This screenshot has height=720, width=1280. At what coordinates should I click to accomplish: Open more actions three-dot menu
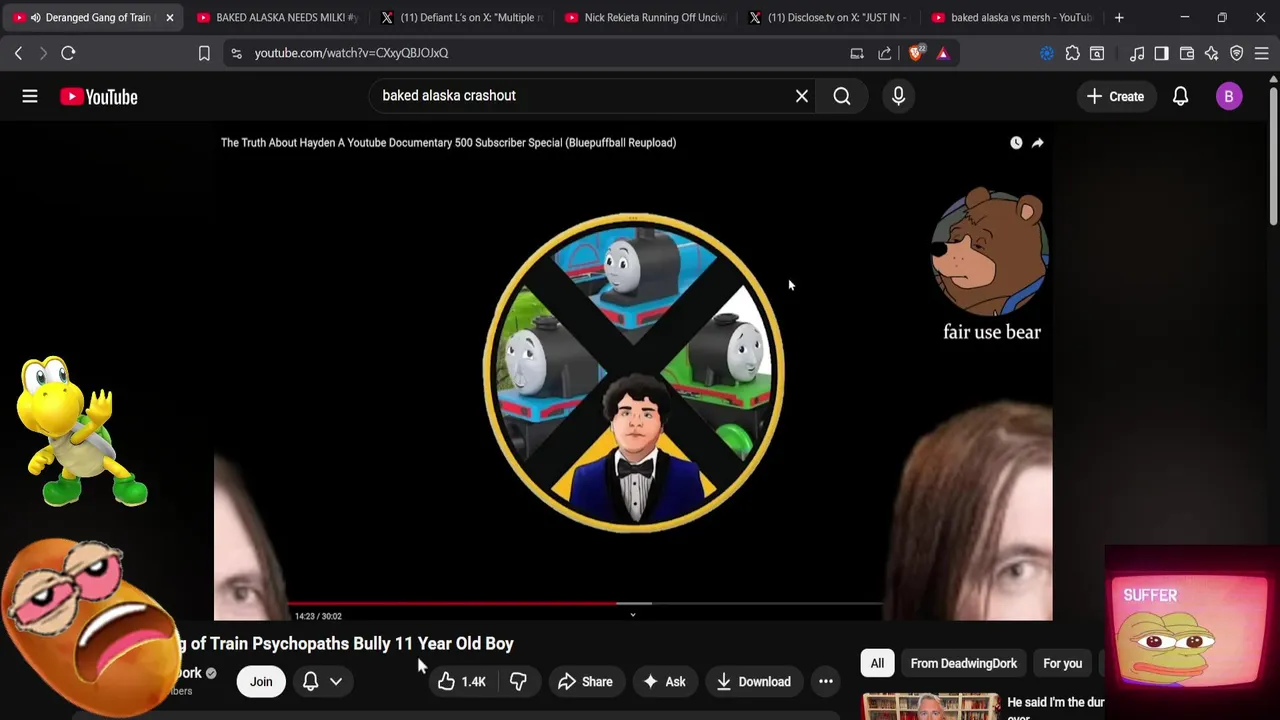pos(826,682)
